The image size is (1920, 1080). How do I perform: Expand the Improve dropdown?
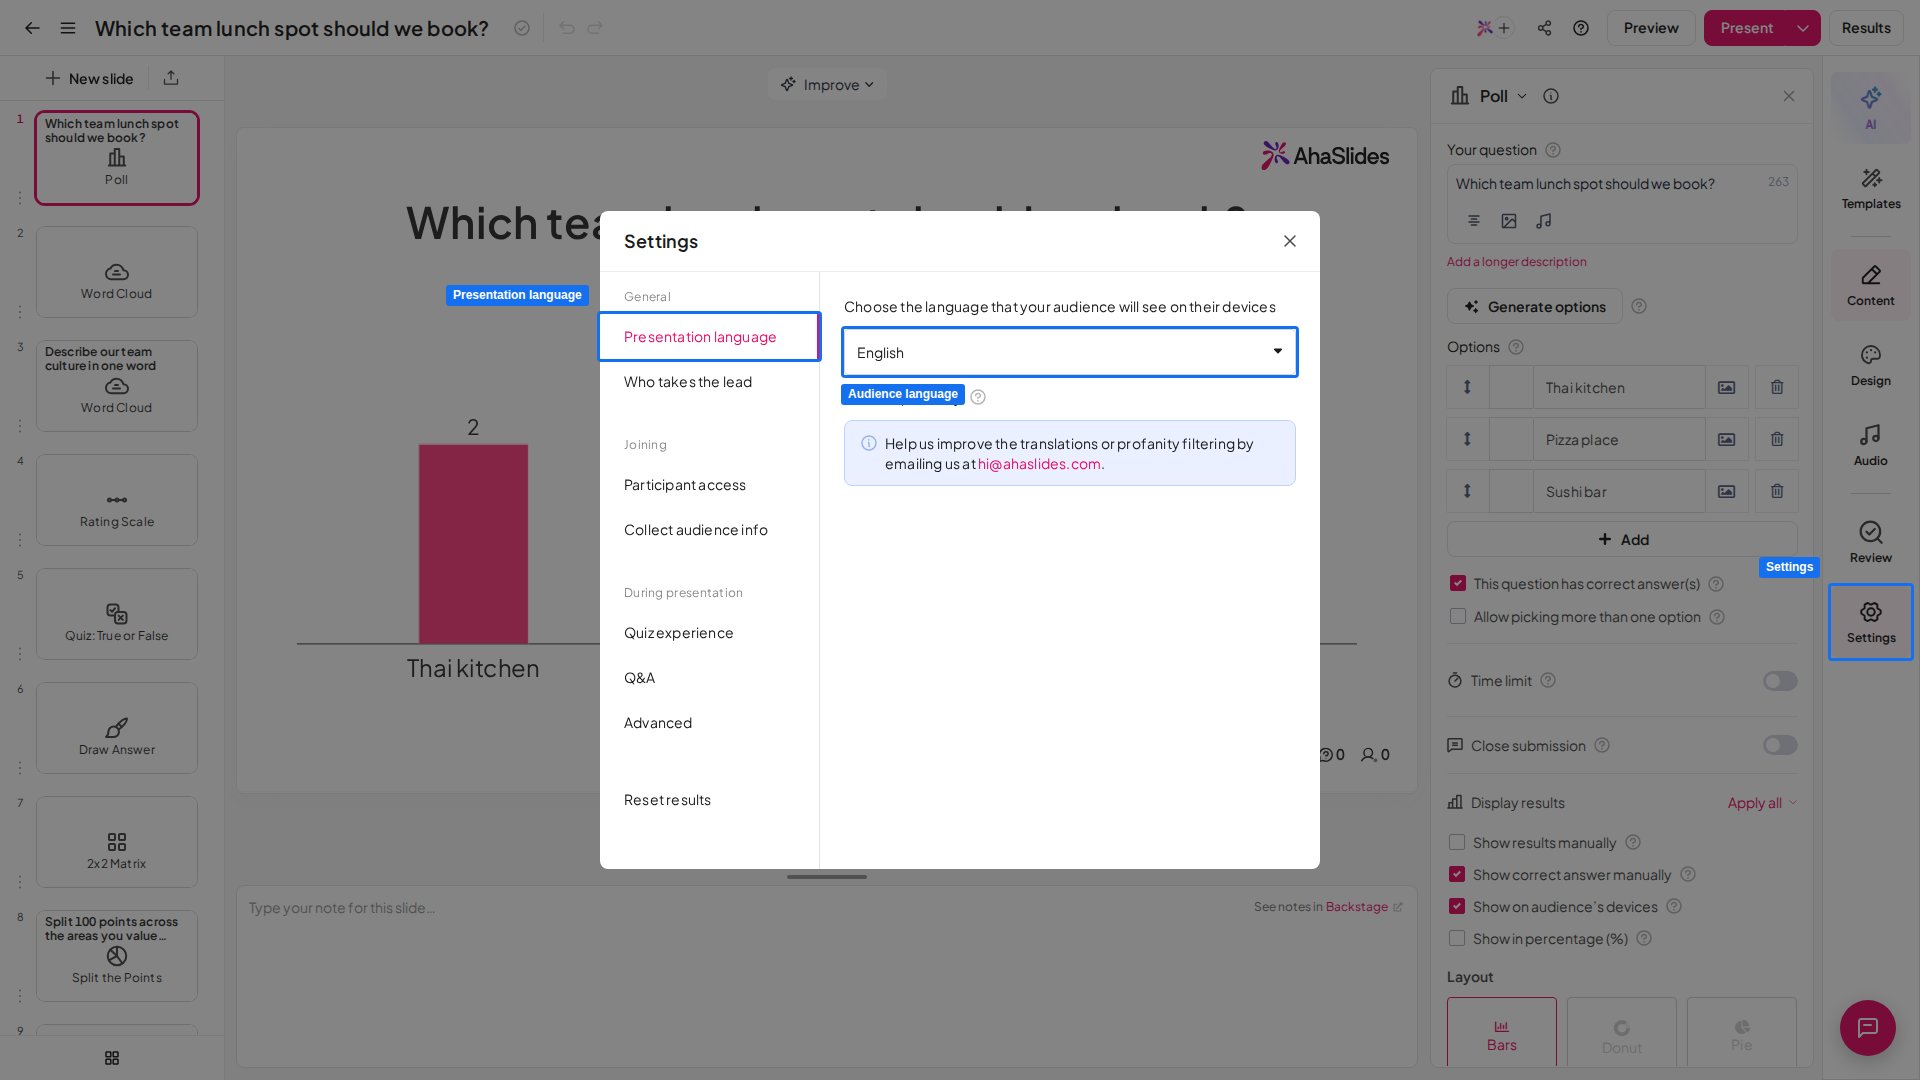coord(827,85)
